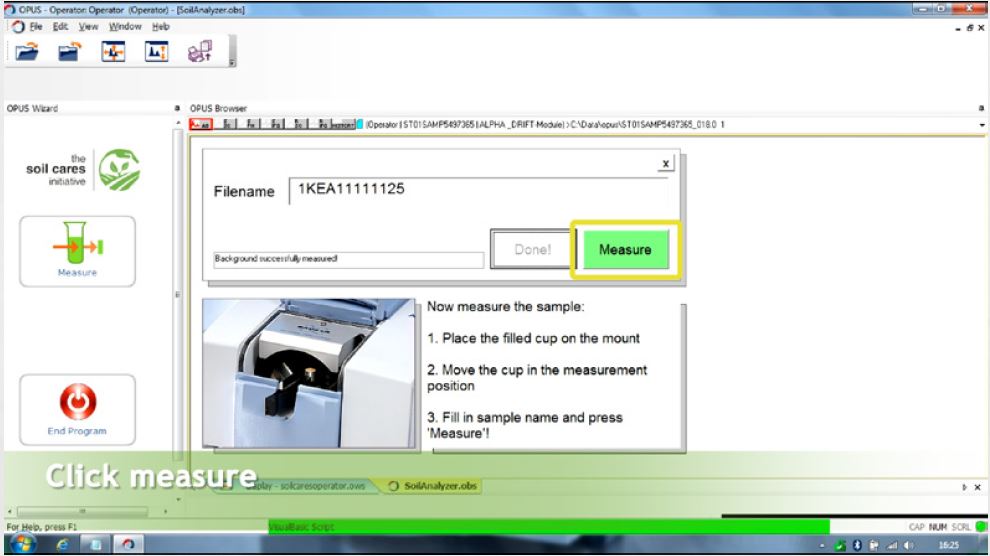Click the 'Background successfully measured' status field
This screenshot has width=990, height=556.
(x=349, y=259)
